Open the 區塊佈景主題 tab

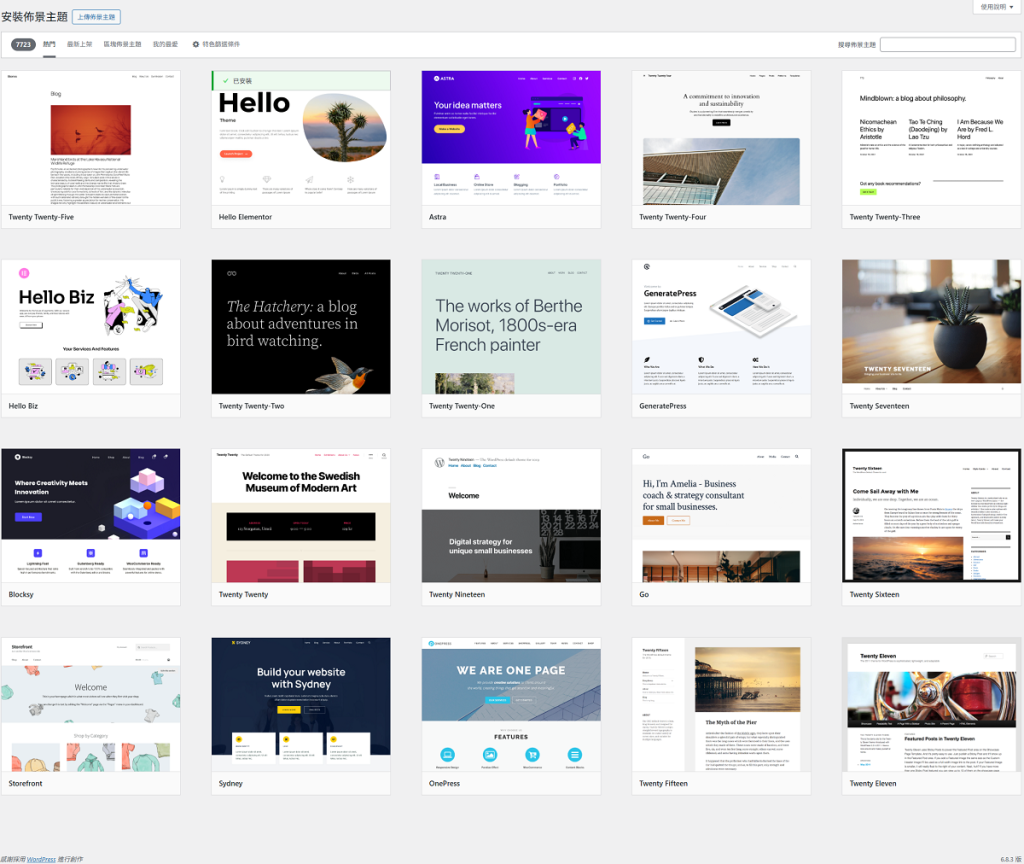click(122, 45)
